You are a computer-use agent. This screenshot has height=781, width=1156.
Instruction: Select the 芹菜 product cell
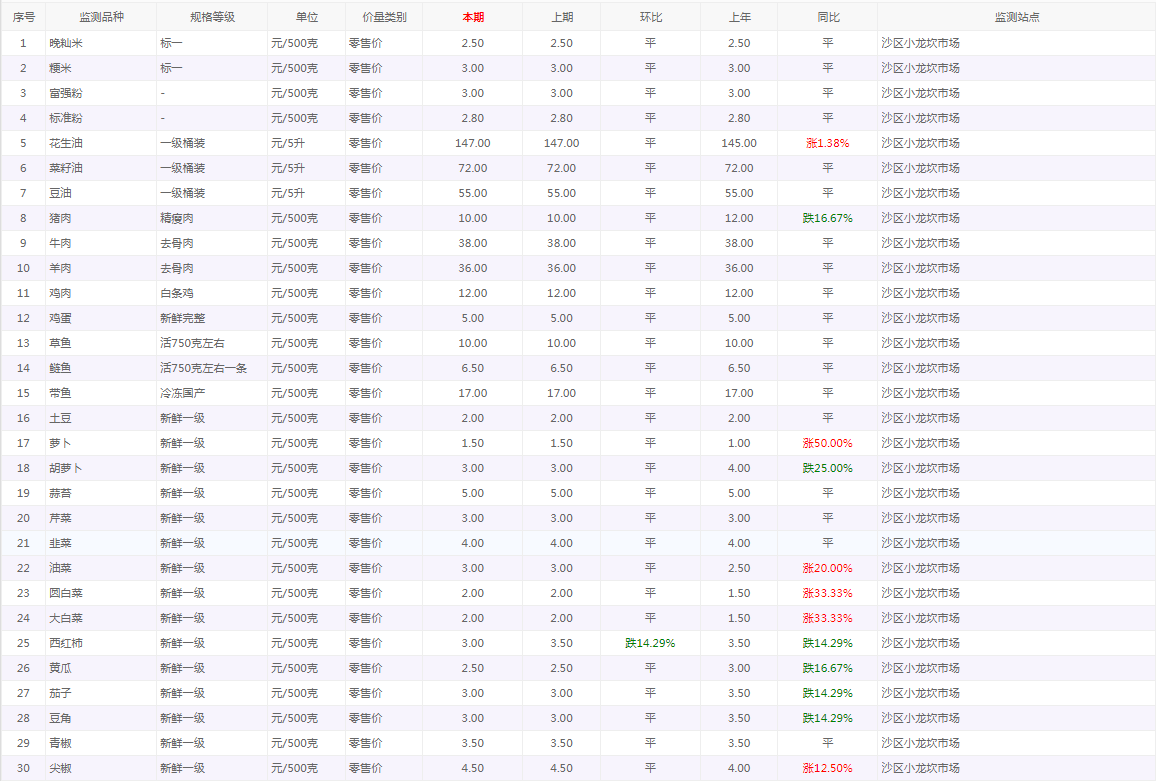101,518
